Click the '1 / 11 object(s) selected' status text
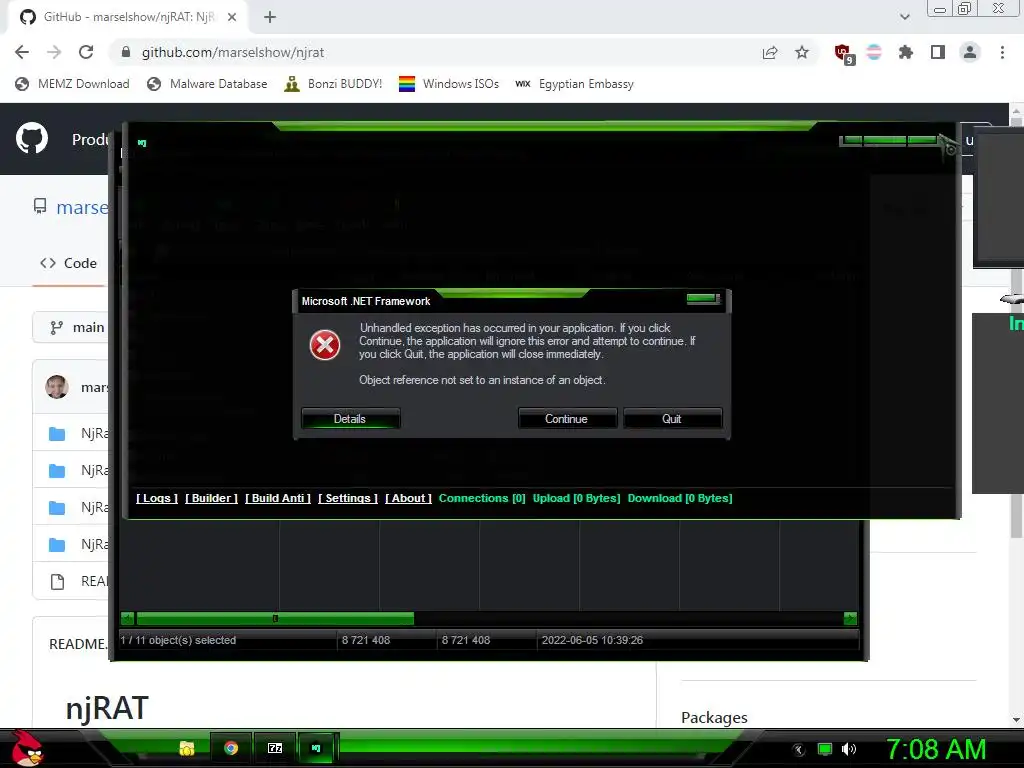This screenshot has width=1024, height=768. [178, 640]
